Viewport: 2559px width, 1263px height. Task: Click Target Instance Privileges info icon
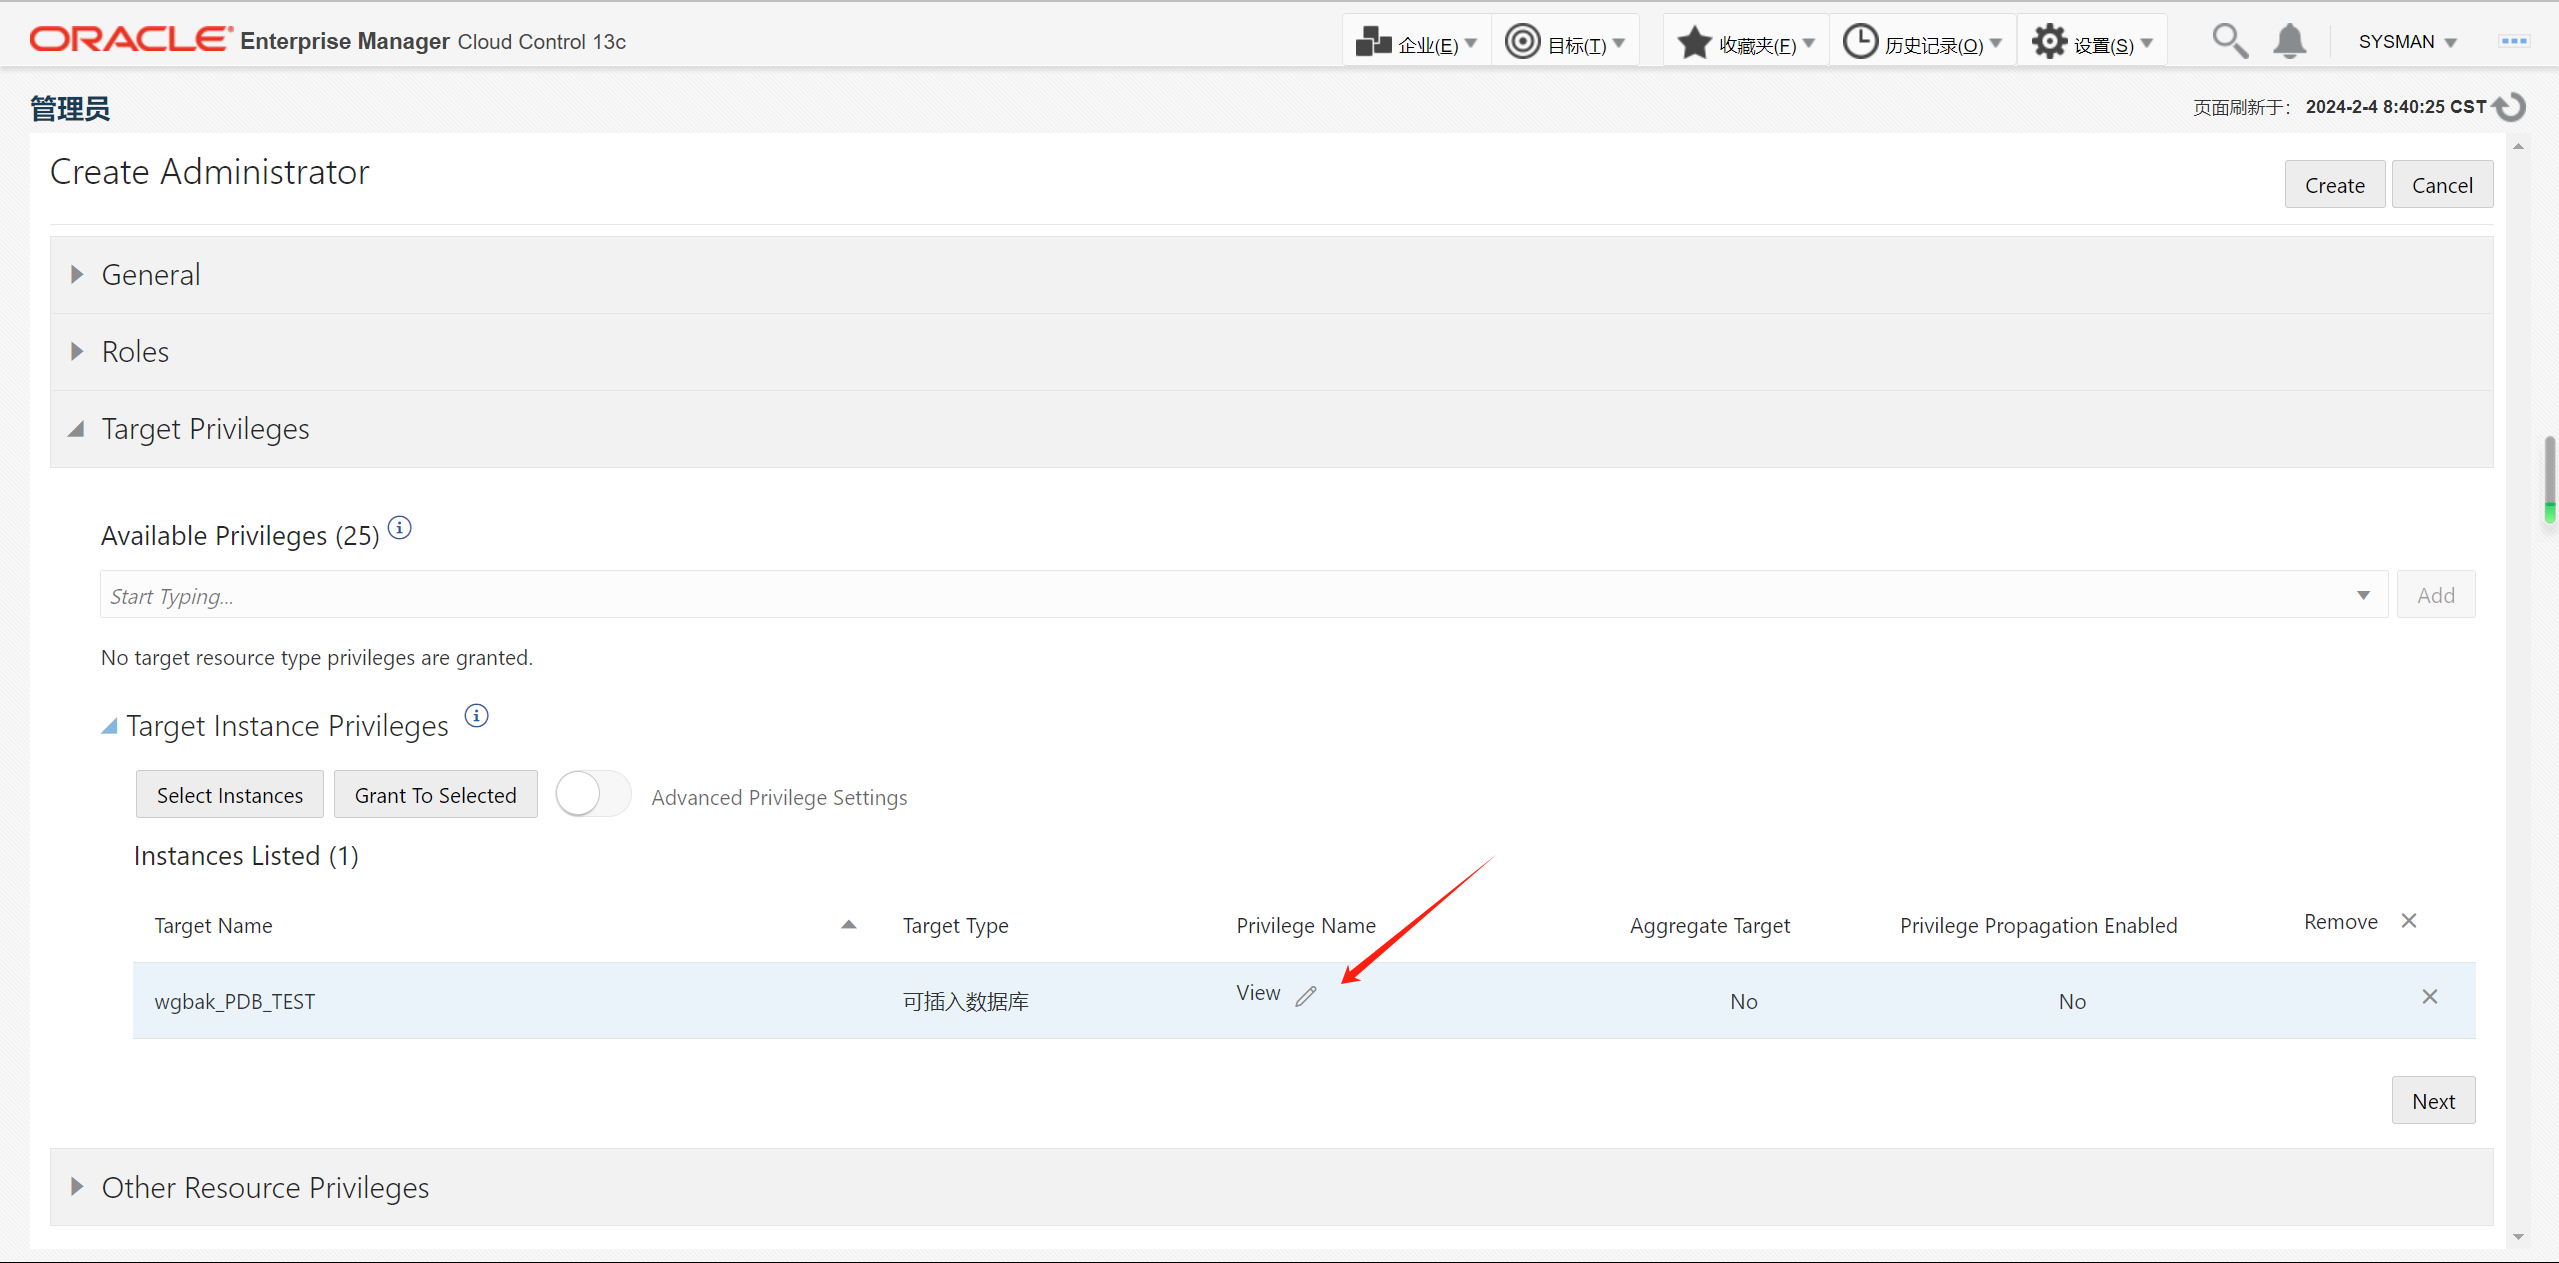tap(477, 716)
